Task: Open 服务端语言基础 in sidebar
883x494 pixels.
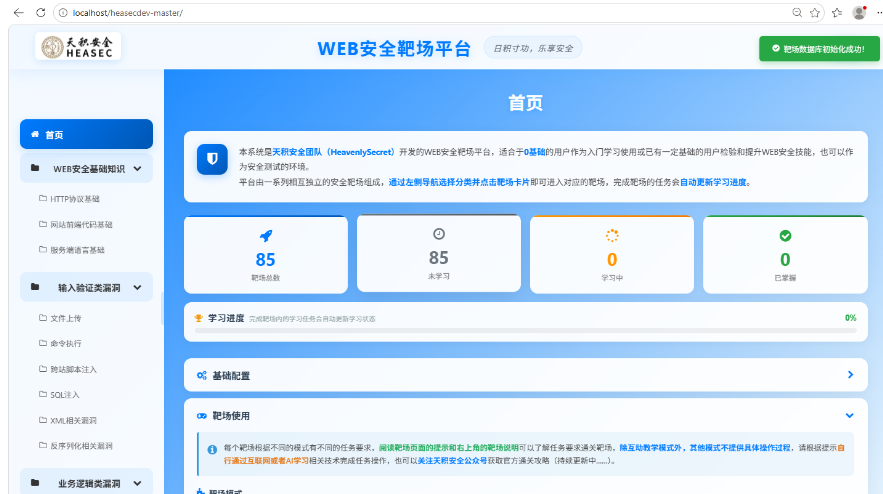Action: (77, 250)
